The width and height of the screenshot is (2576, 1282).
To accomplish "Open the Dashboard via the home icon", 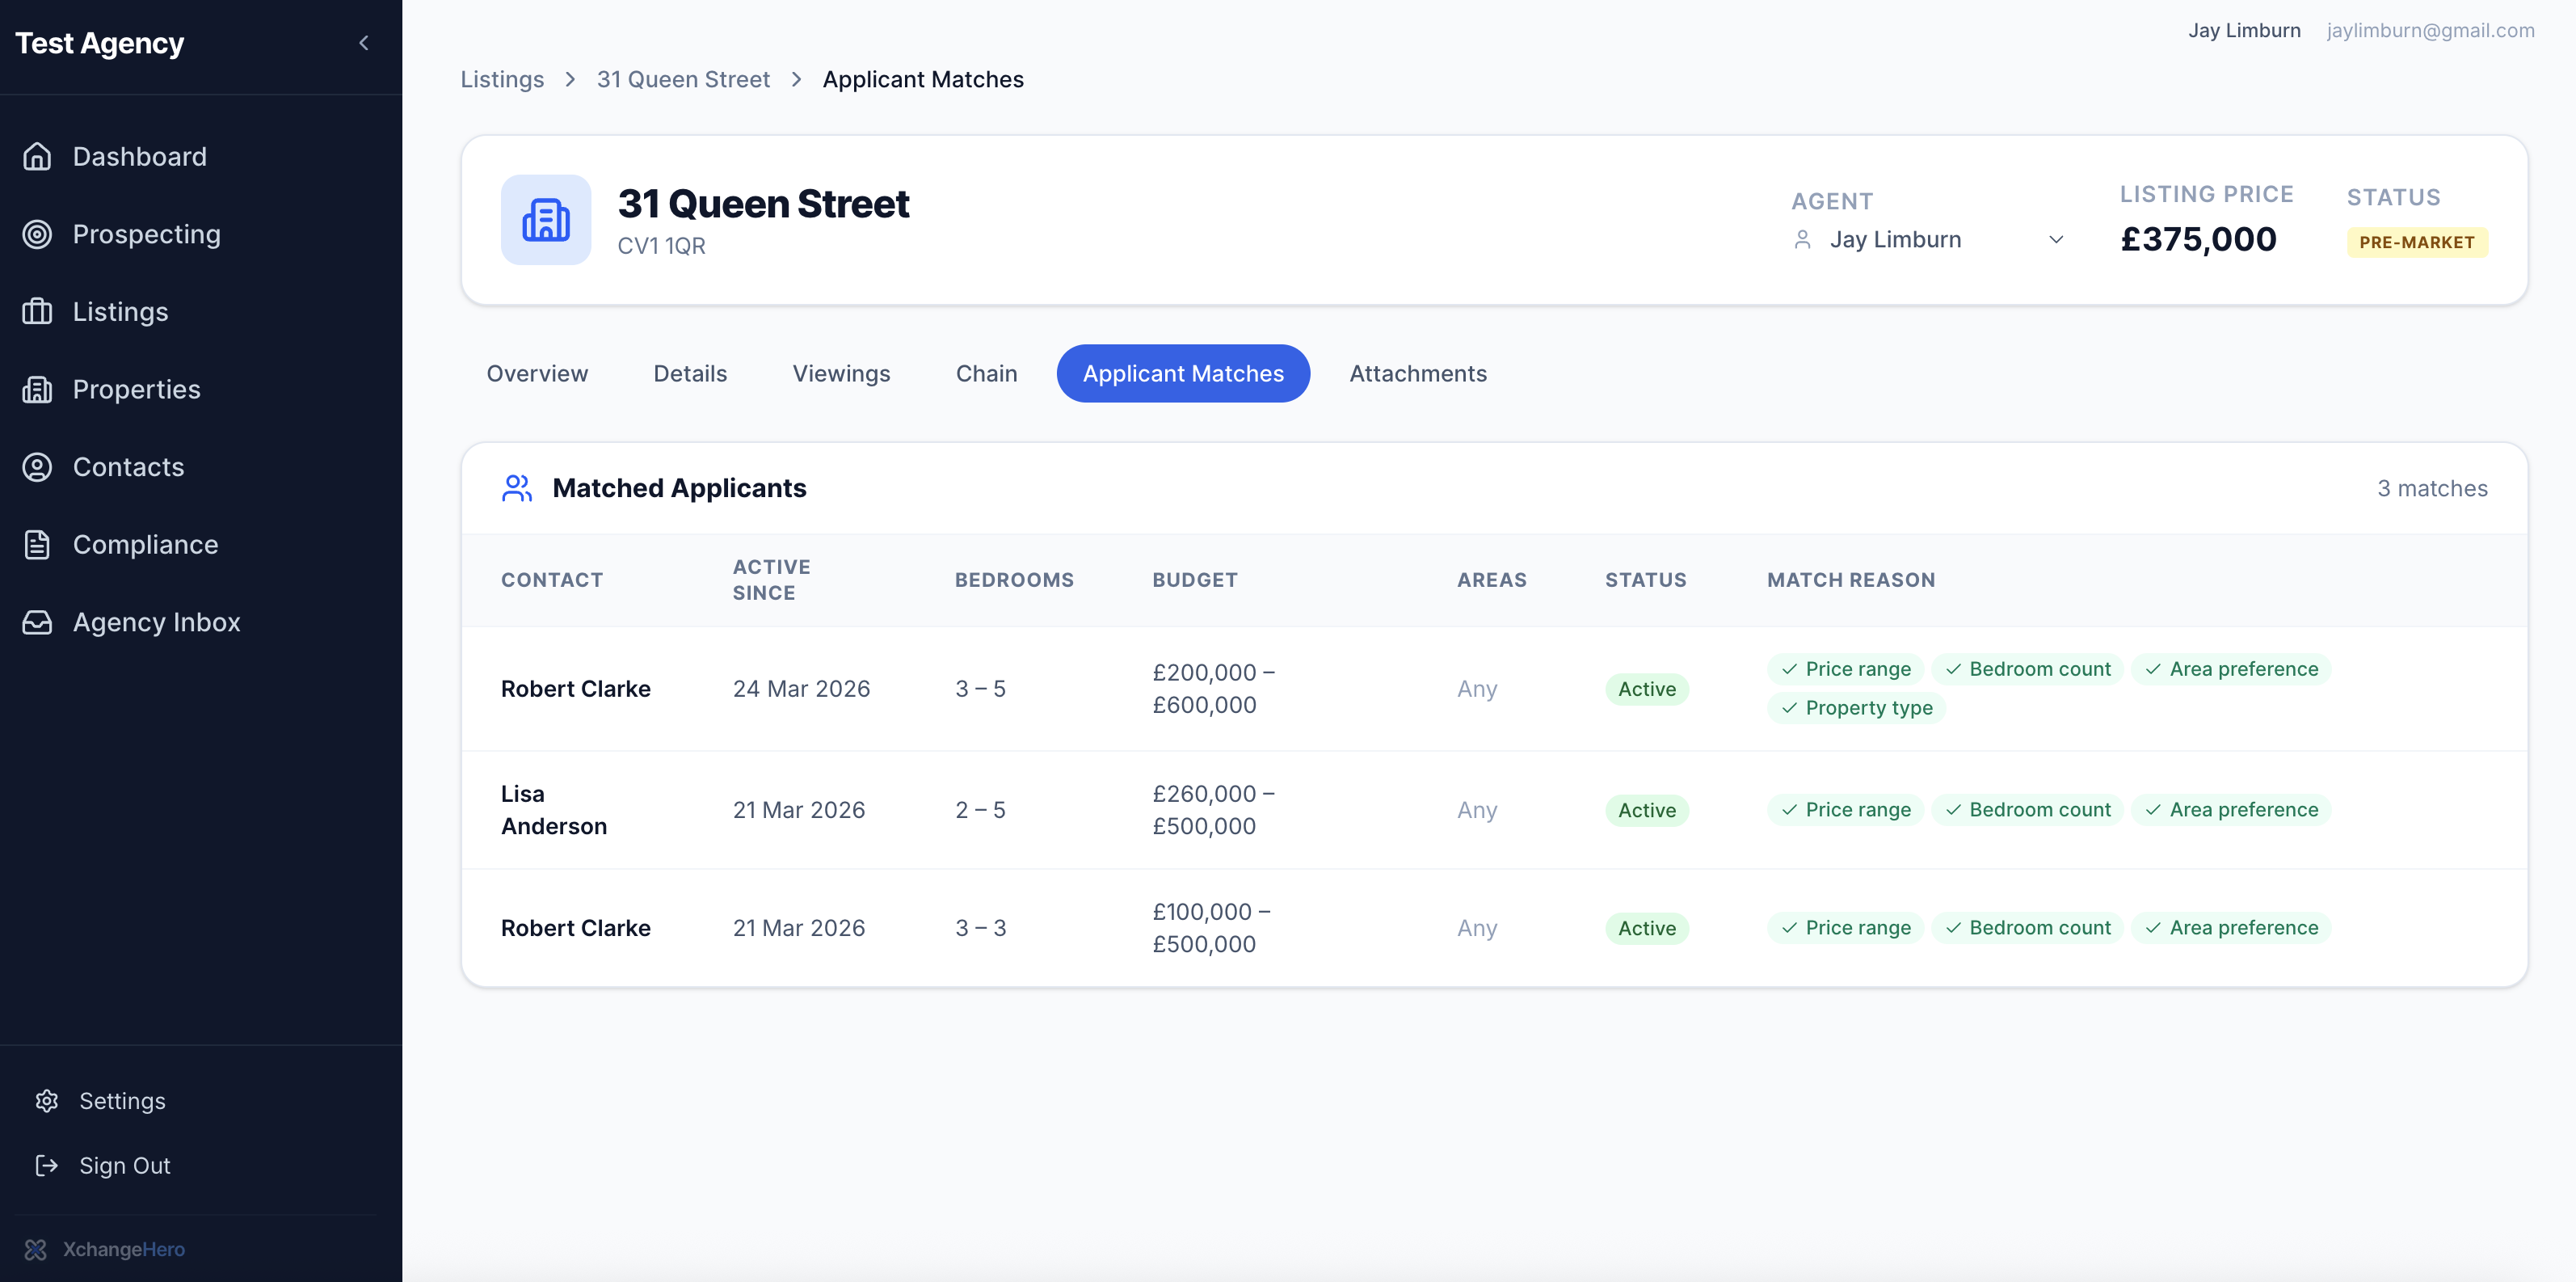I will click(x=37, y=156).
